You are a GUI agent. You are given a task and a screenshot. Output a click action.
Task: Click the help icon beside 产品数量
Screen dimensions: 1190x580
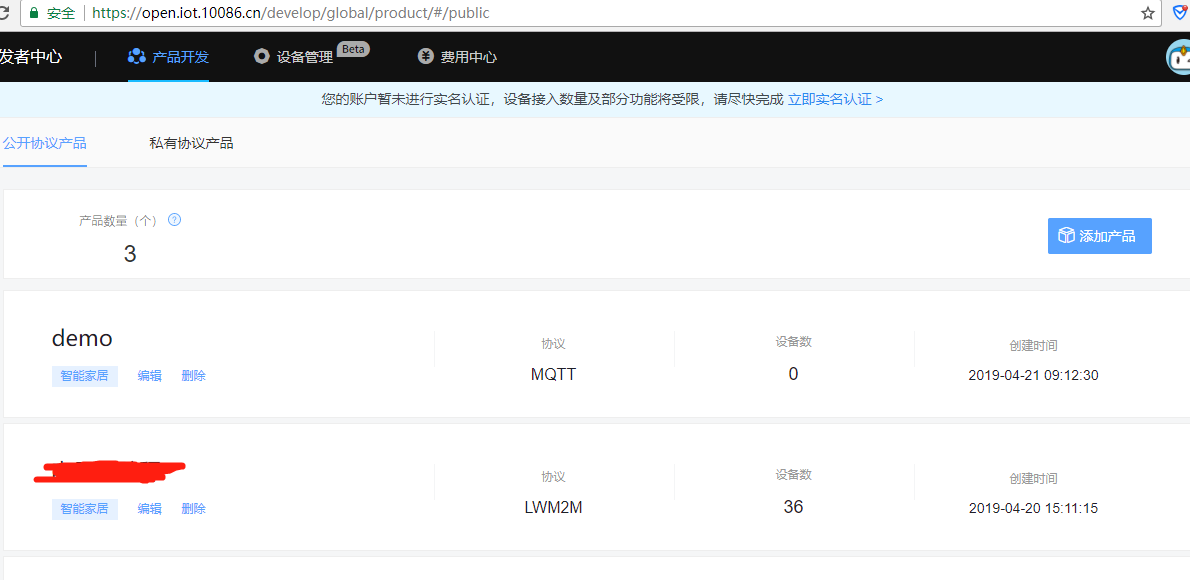[x=175, y=220]
